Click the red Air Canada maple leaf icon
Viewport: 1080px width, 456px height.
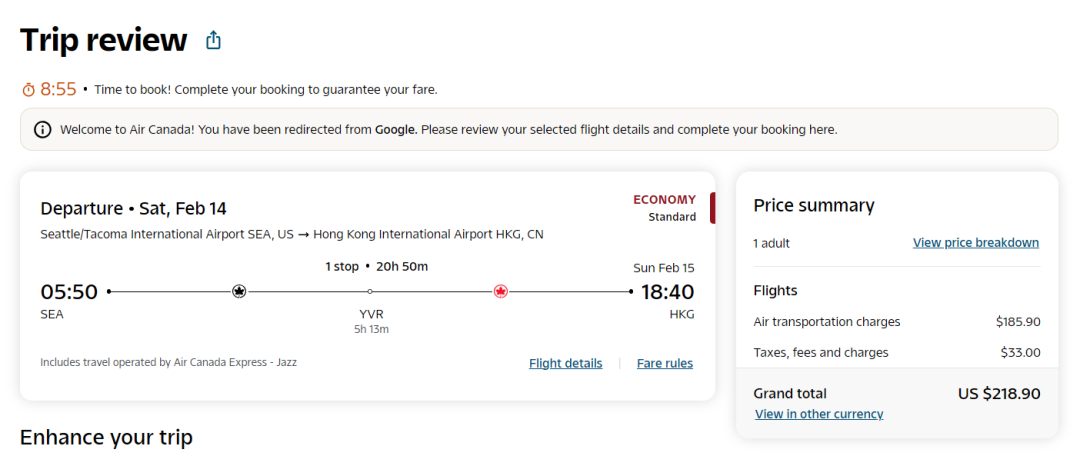[x=501, y=292]
